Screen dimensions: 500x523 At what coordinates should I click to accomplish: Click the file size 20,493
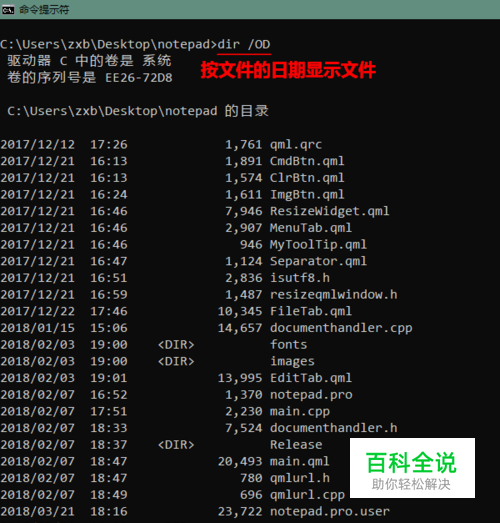[x=240, y=462]
